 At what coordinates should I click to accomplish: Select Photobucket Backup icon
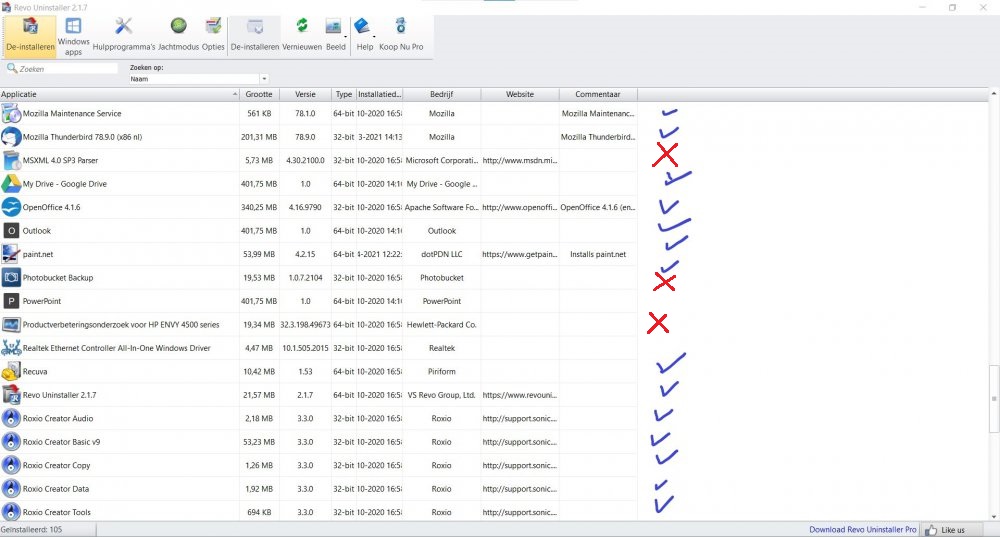(11, 277)
